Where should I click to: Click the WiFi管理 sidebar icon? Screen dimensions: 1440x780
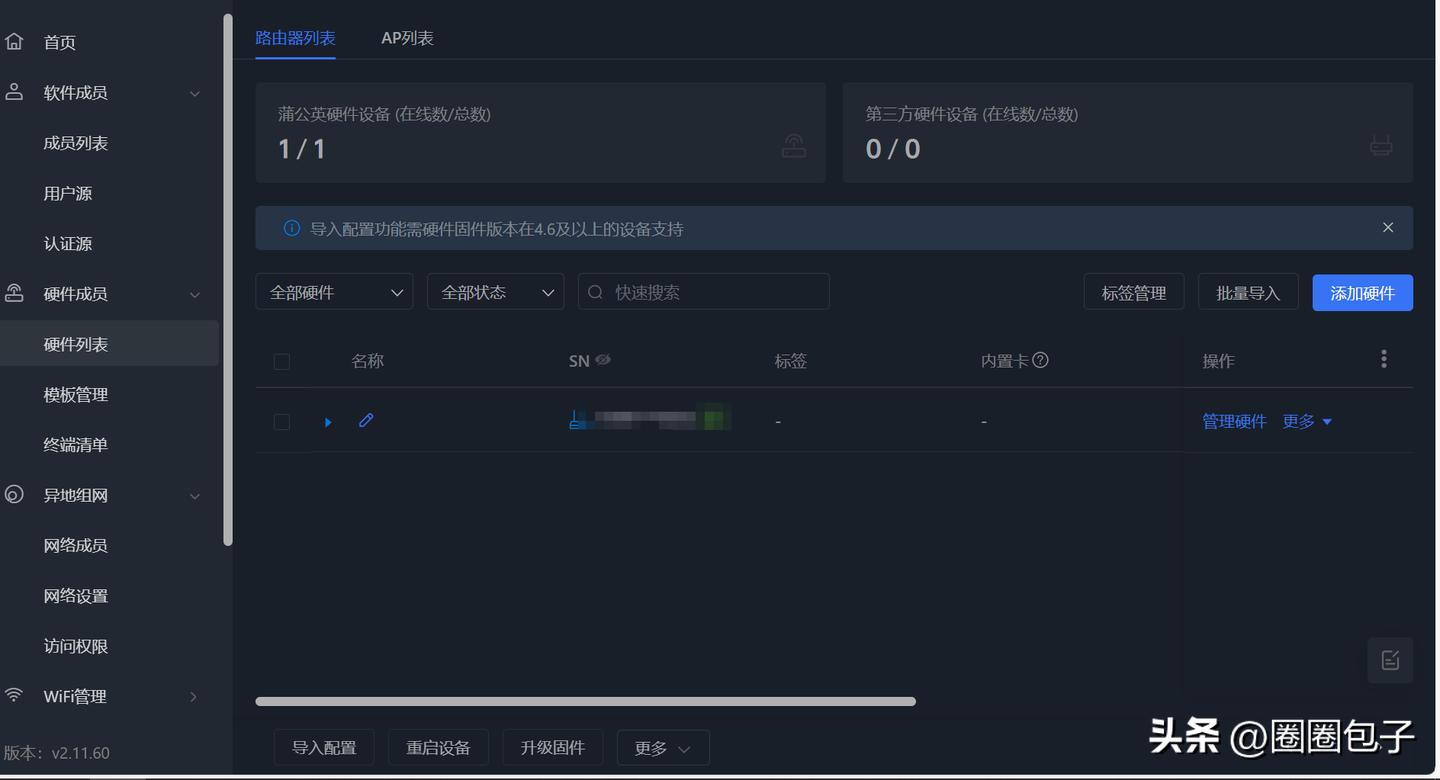(x=14, y=696)
